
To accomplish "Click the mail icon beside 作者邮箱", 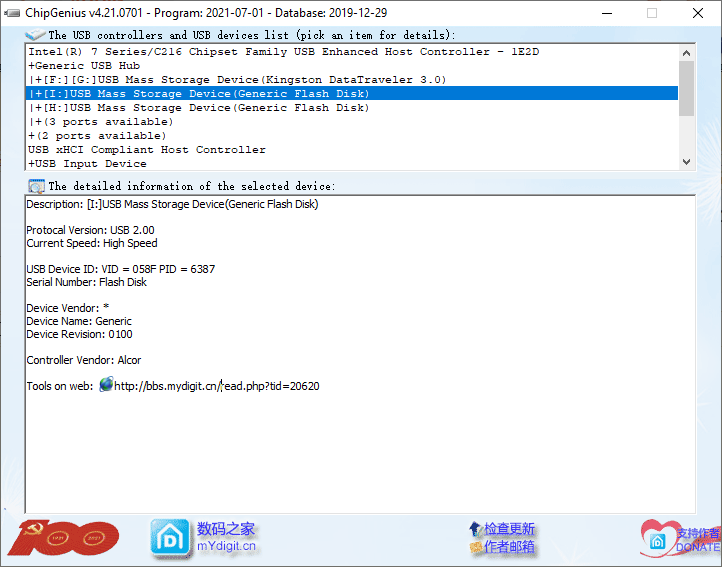I will [476, 547].
